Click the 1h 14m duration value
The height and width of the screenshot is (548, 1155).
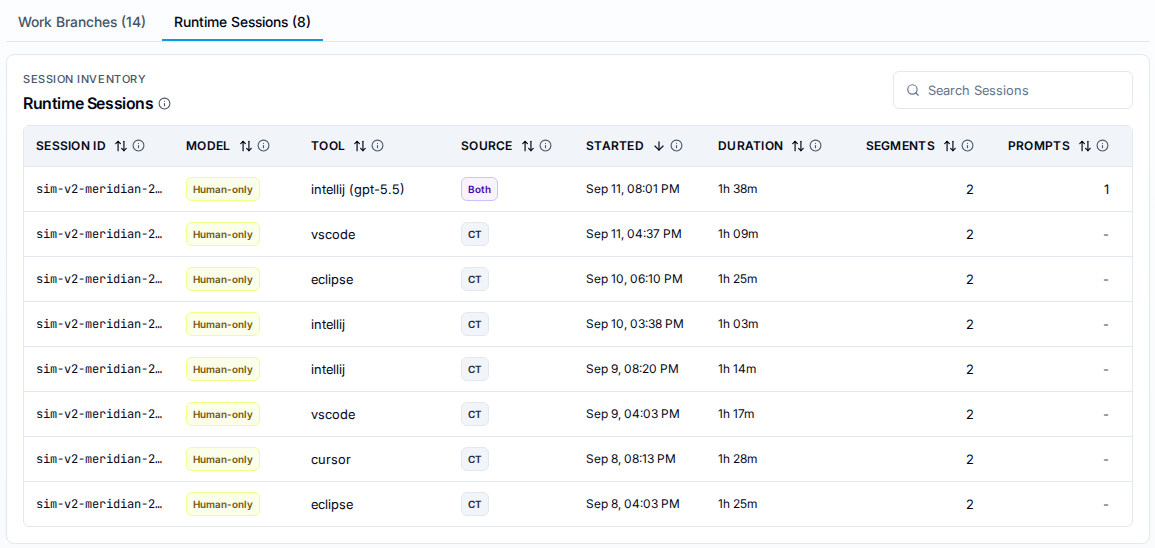737,369
